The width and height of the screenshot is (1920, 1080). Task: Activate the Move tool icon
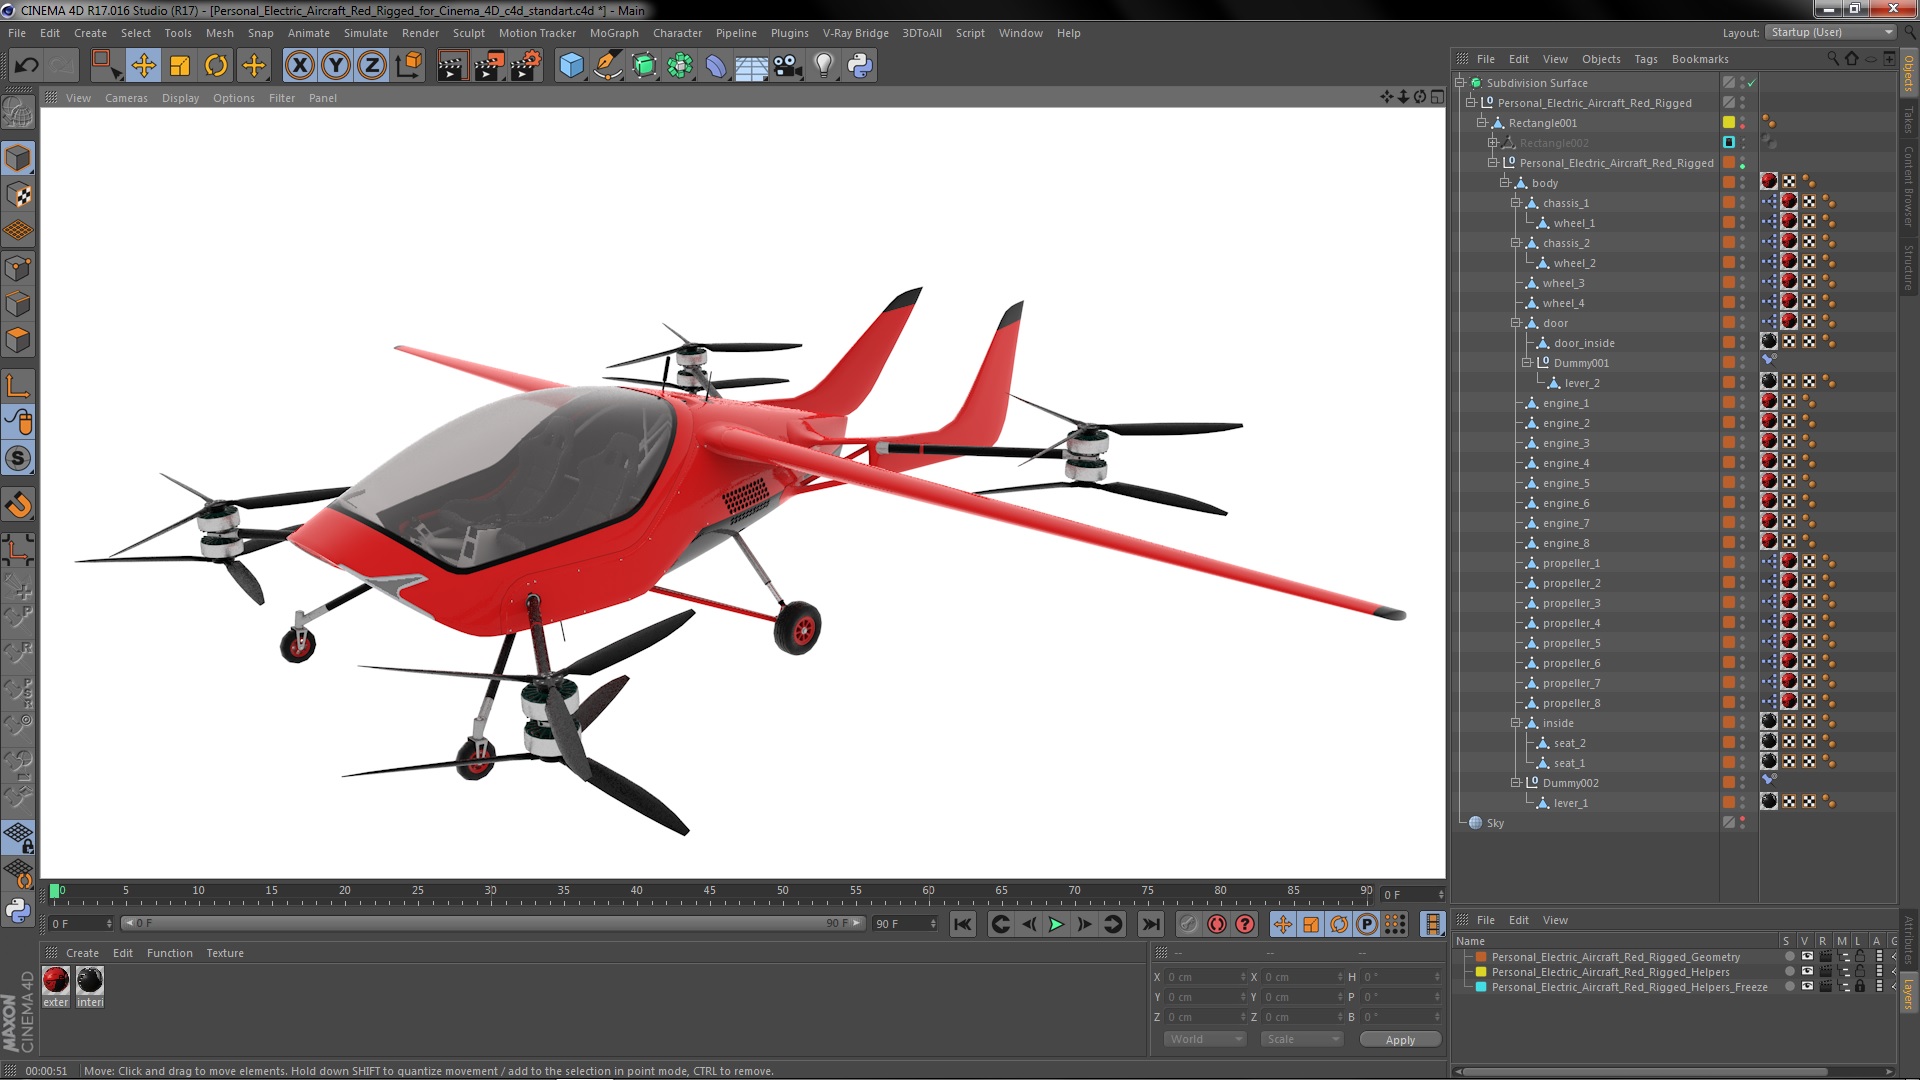point(143,66)
